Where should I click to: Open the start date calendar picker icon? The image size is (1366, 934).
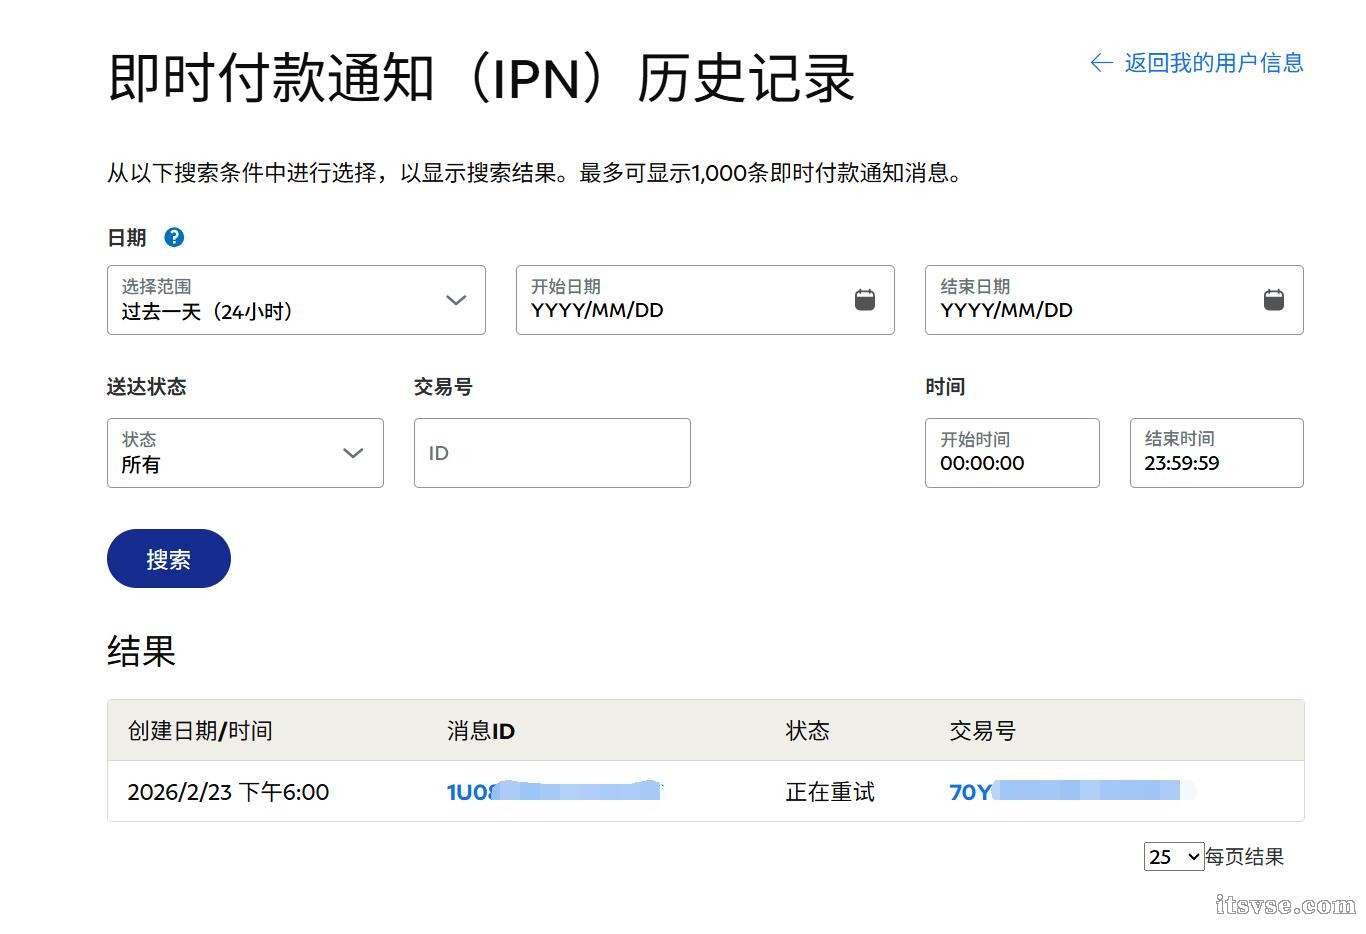coord(862,297)
